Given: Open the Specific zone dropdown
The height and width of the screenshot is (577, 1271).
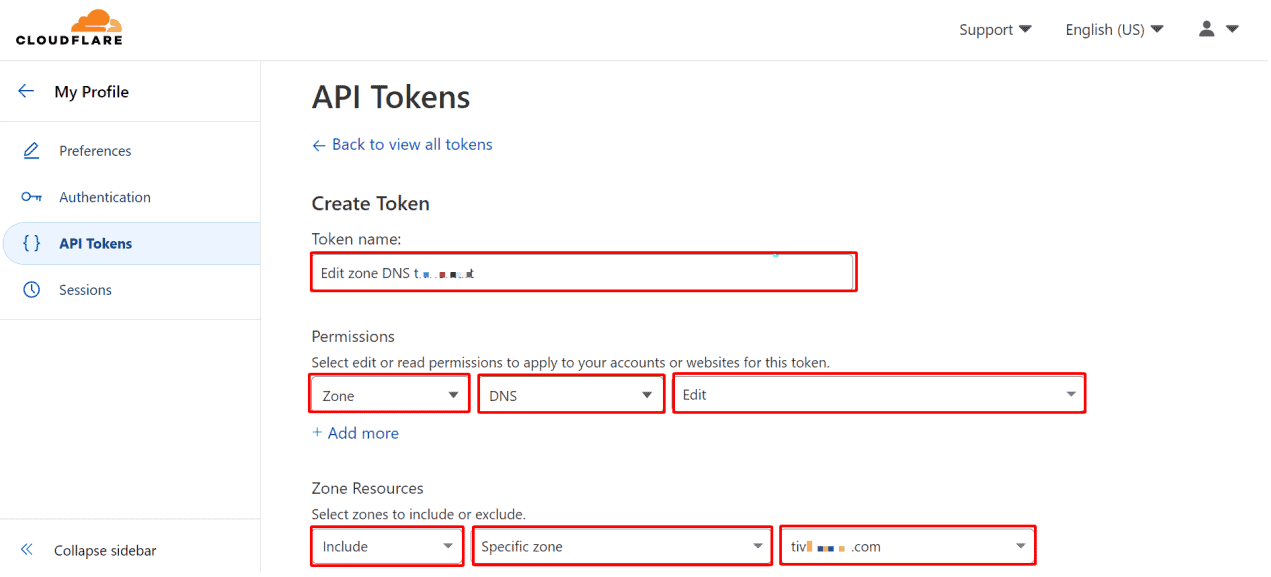Looking at the screenshot, I should [x=621, y=546].
